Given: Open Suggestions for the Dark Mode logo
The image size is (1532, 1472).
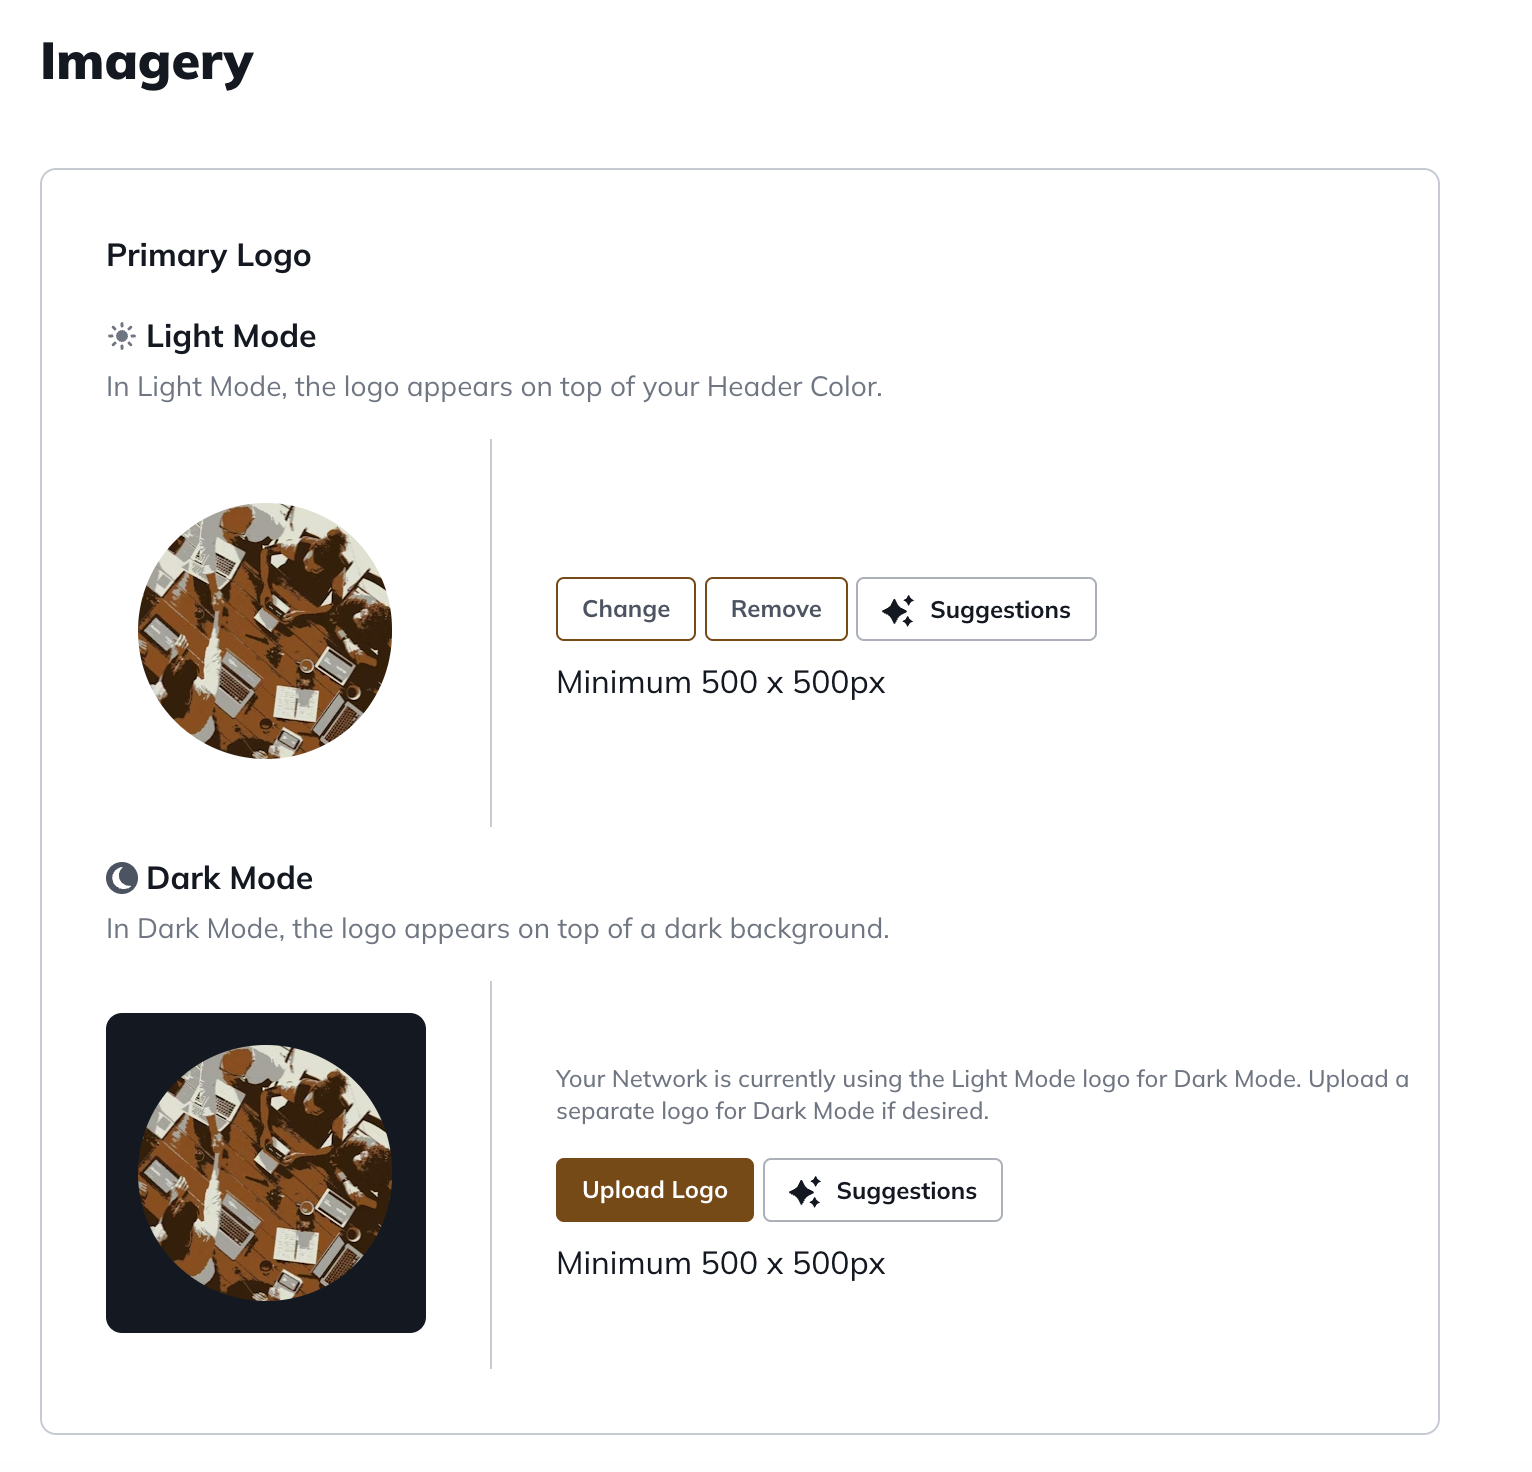Looking at the screenshot, I should pyautogui.click(x=882, y=1190).
